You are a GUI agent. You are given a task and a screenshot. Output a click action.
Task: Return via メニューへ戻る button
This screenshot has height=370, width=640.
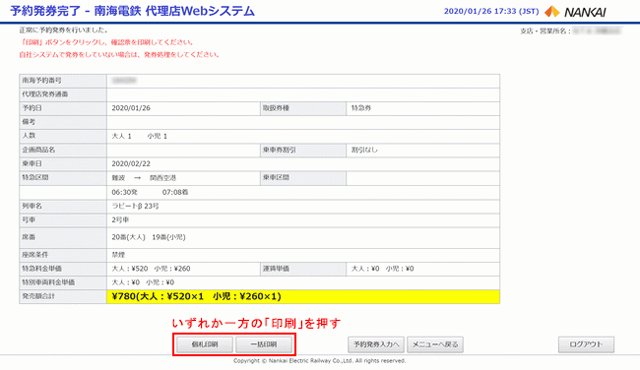tap(435, 344)
